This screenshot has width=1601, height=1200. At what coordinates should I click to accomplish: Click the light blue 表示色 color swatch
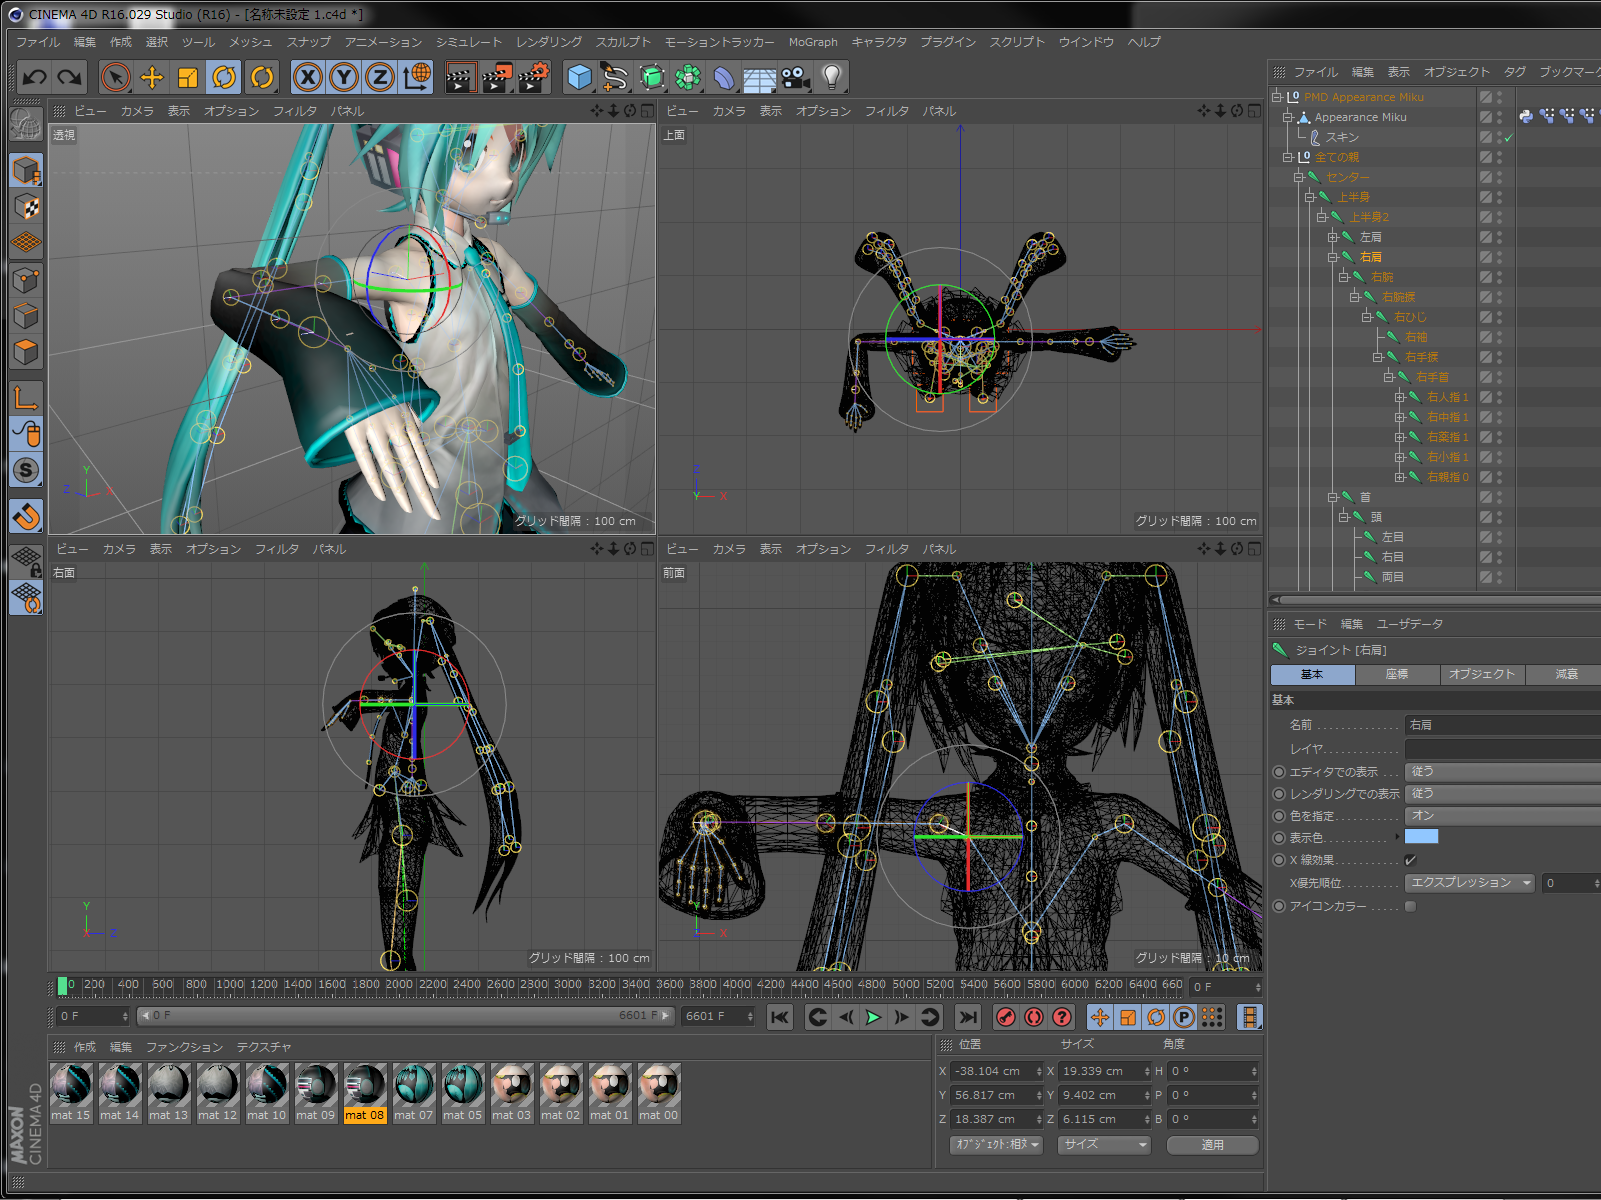point(1421,837)
